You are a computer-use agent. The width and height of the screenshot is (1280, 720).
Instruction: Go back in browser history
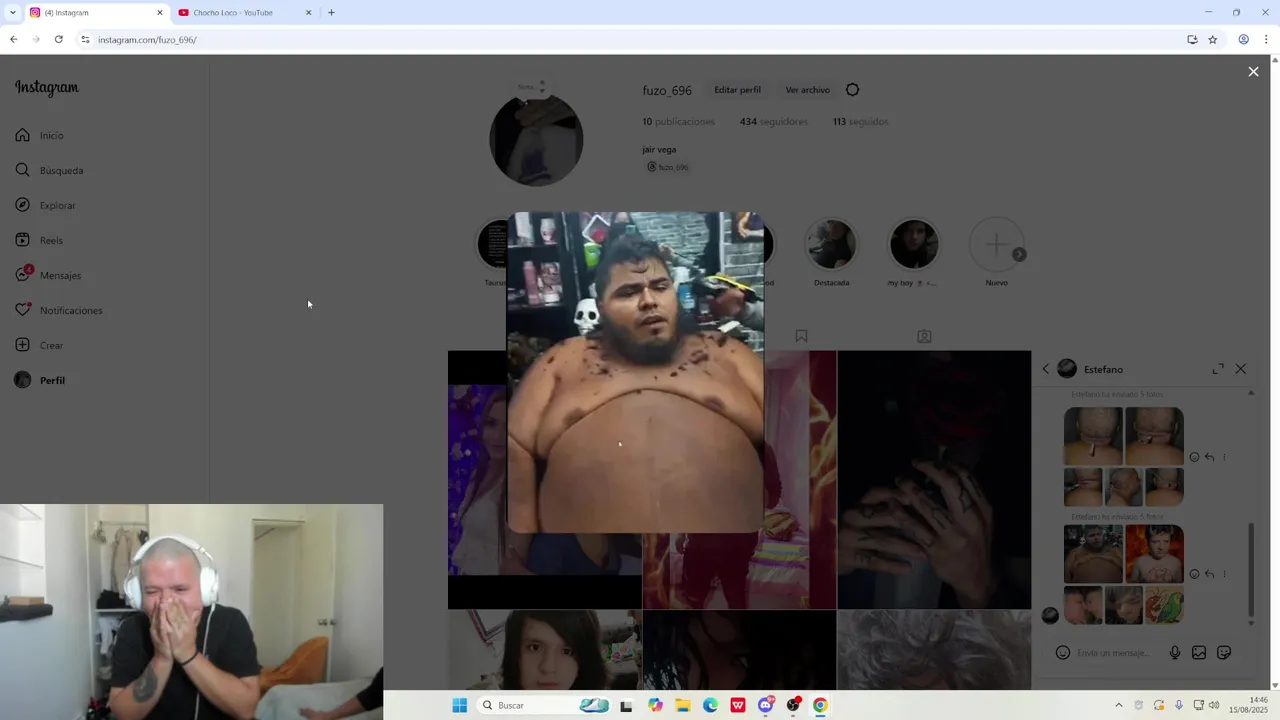tap(13, 40)
